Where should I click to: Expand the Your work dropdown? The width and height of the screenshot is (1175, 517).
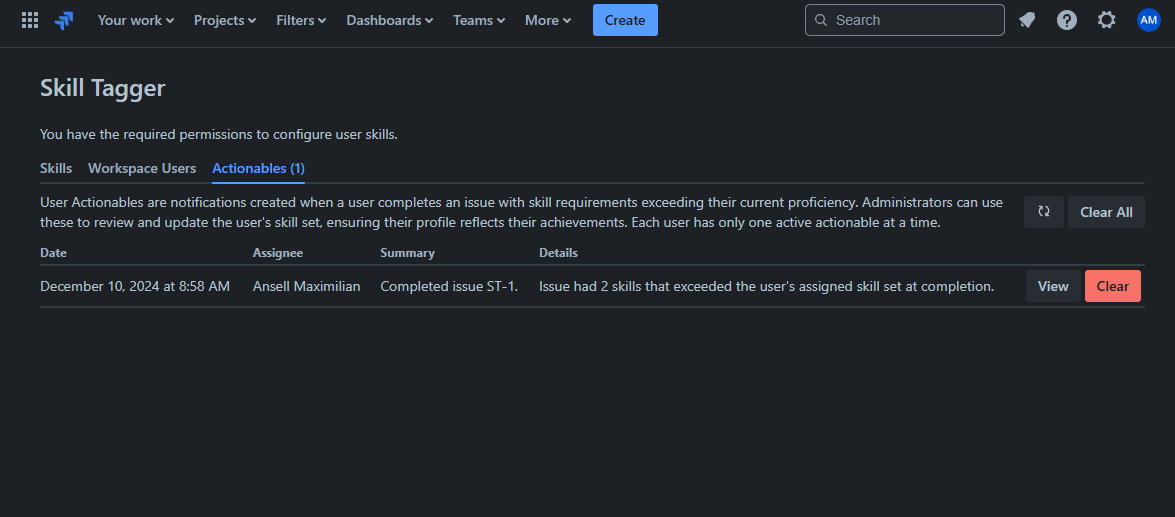135,20
